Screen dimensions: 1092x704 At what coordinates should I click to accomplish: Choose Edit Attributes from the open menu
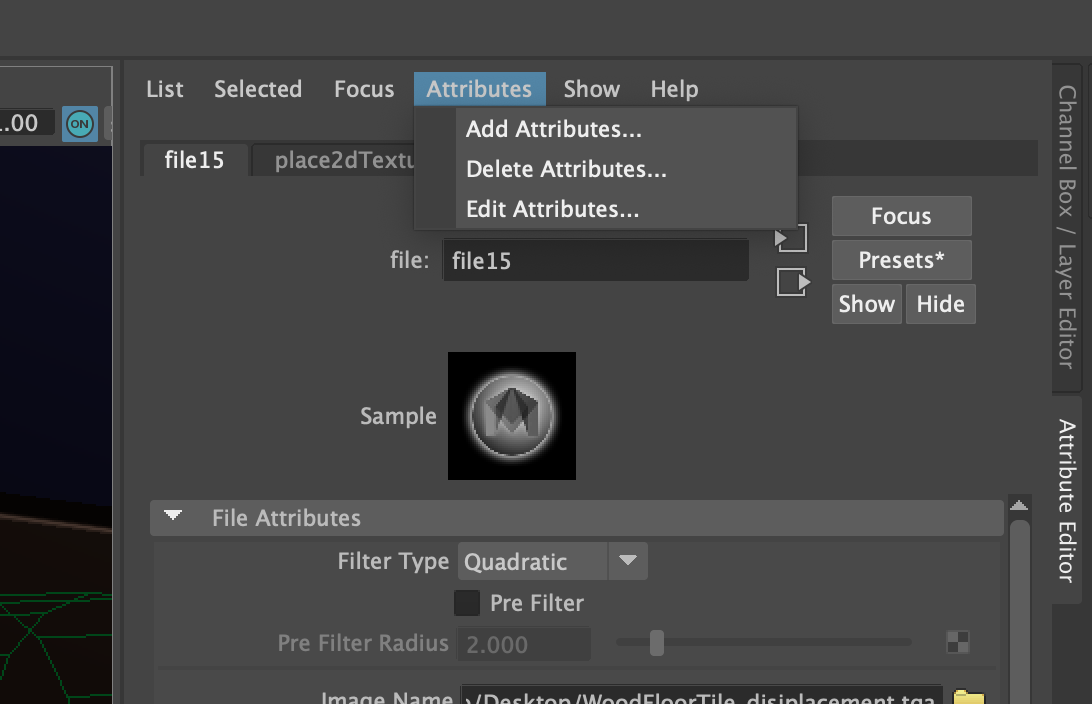[x=551, y=209]
